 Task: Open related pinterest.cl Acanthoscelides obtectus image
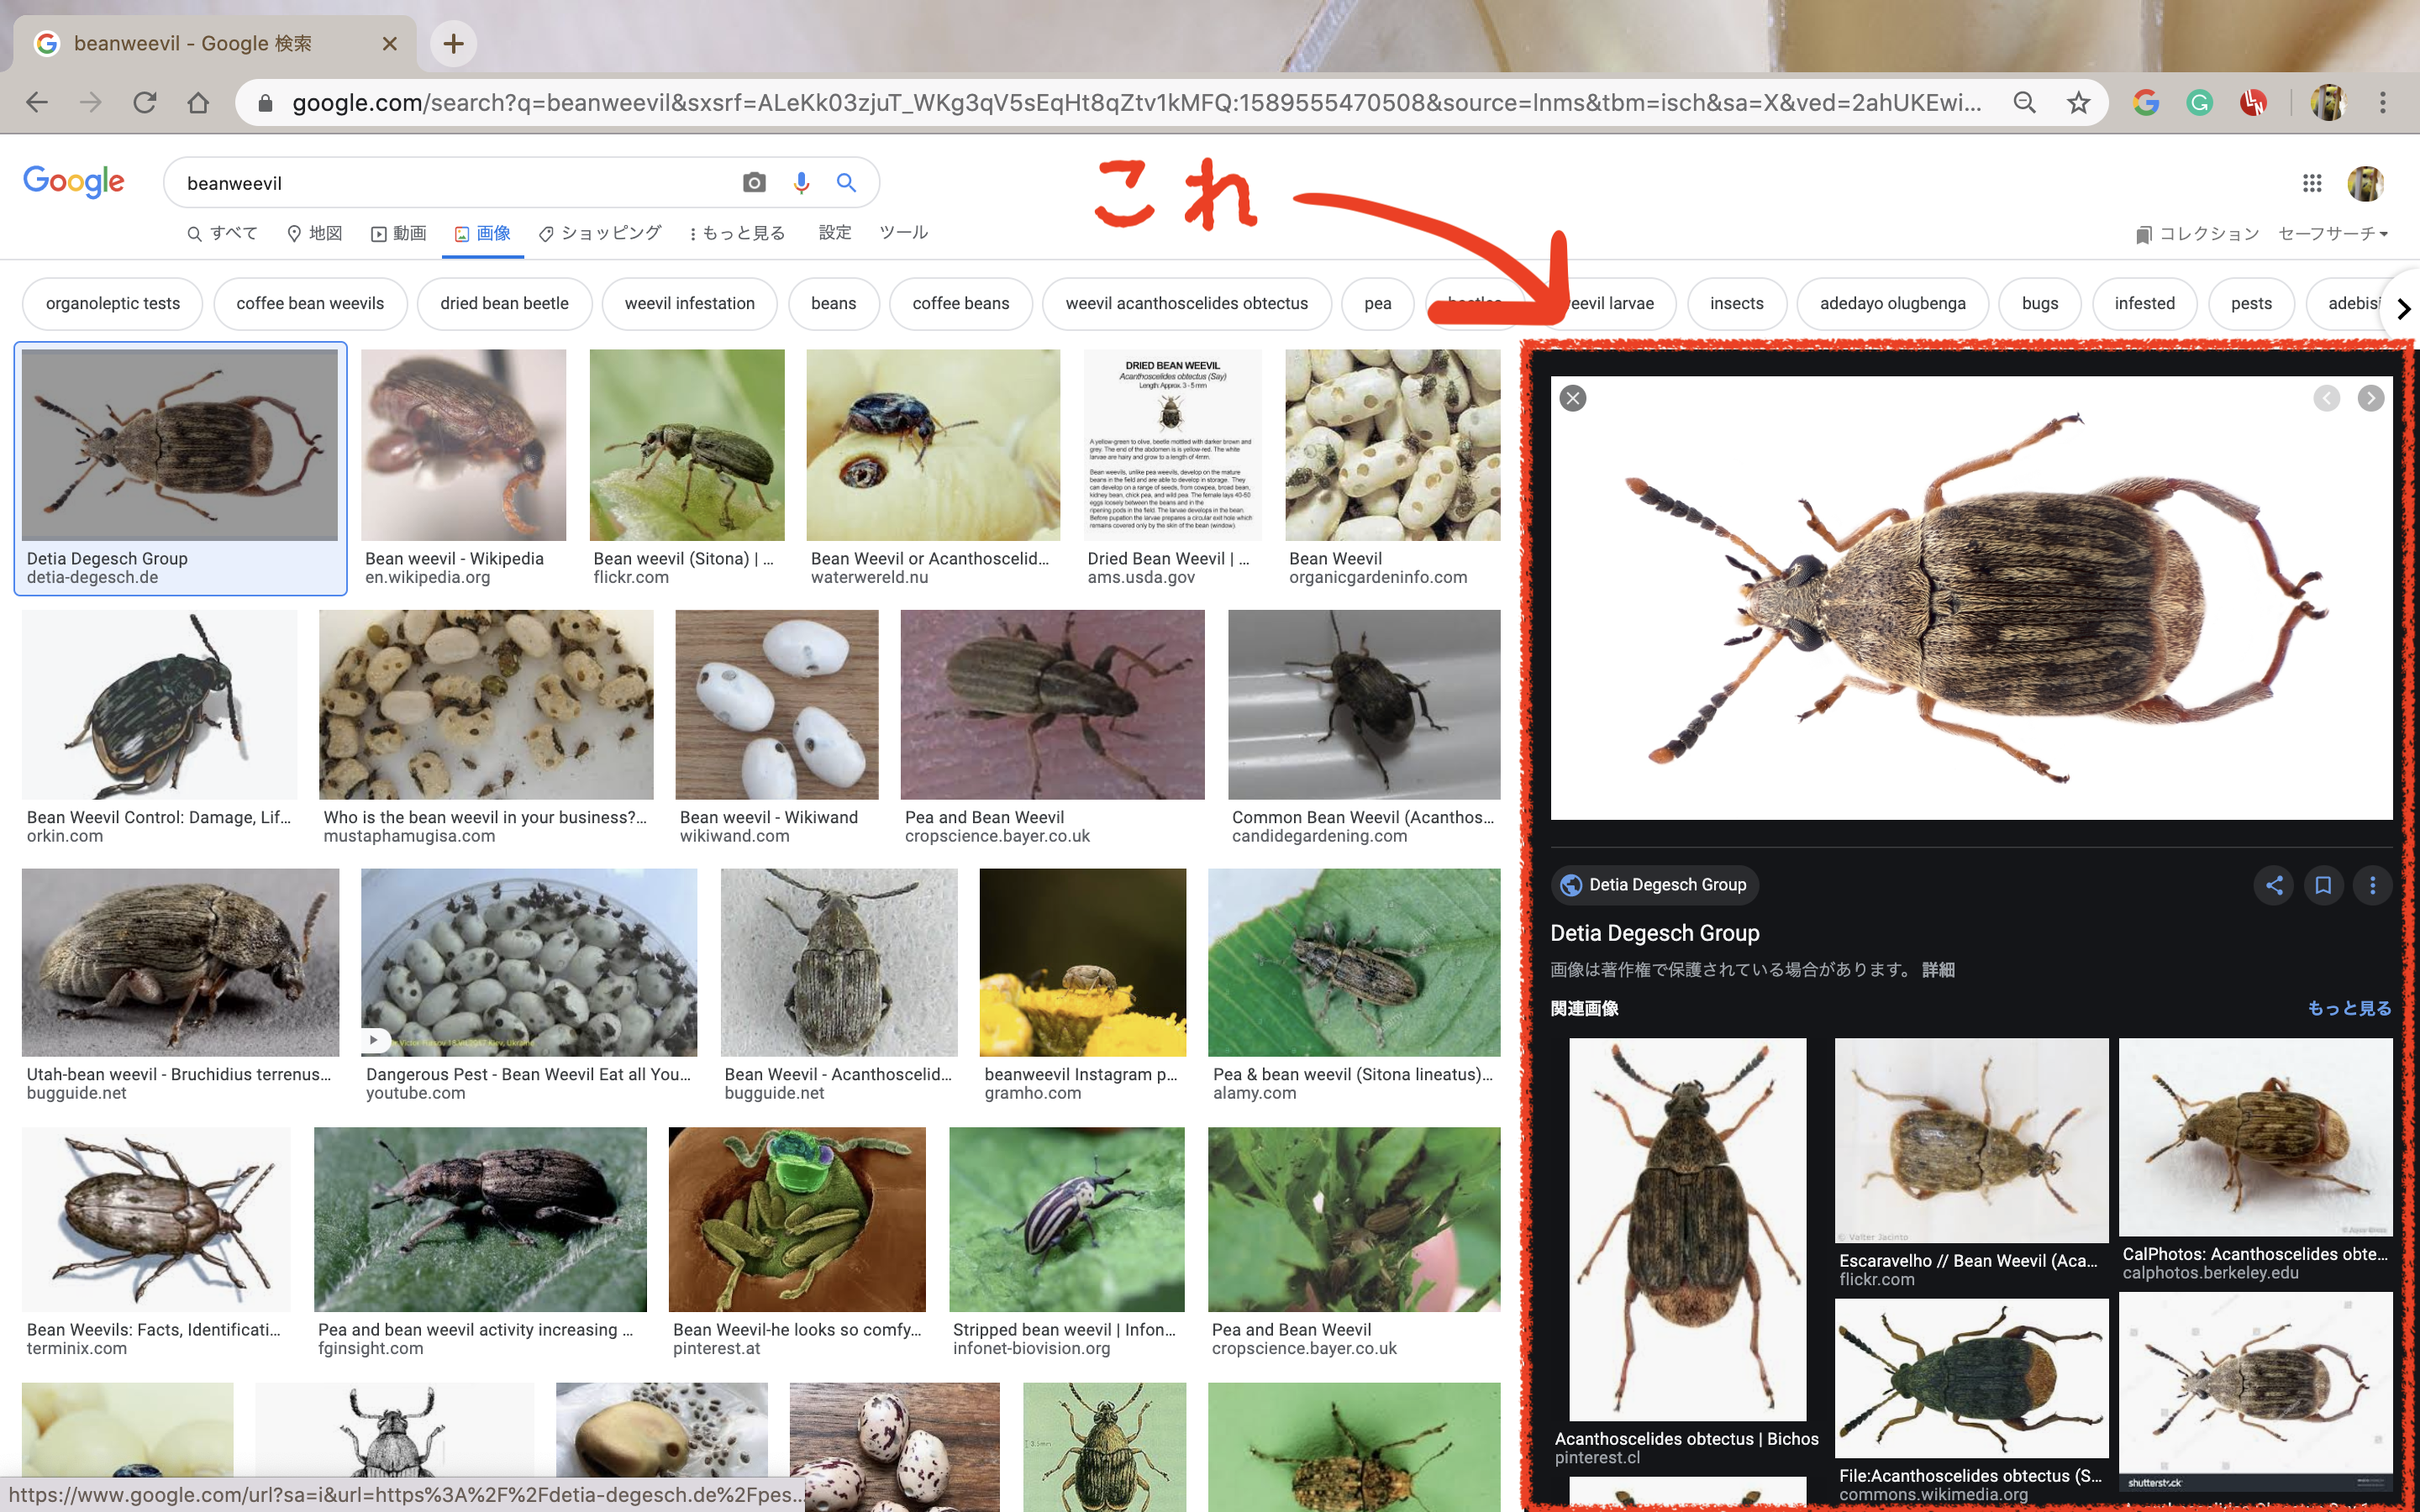(1687, 1229)
